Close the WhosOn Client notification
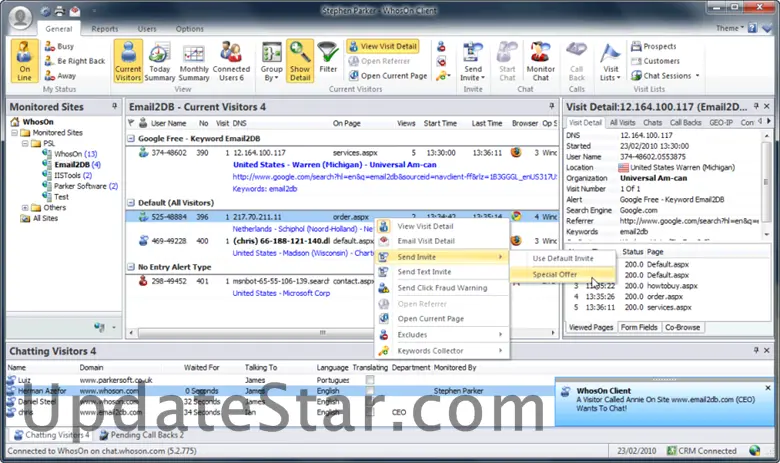The width and height of the screenshot is (780, 463). point(768,388)
